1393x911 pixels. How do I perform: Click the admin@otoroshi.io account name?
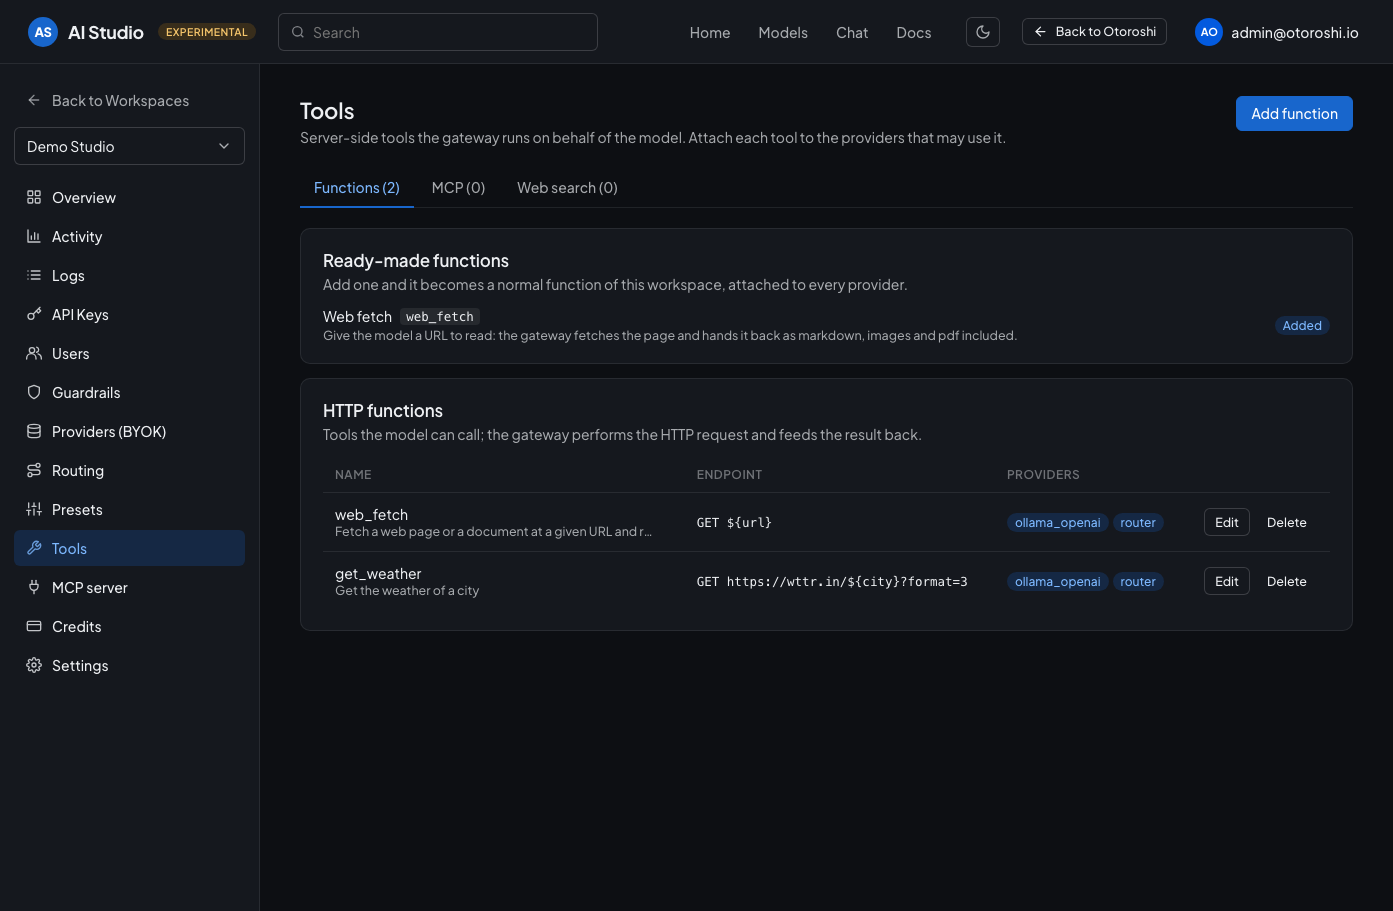pyautogui.click(x=1295, y=33)
